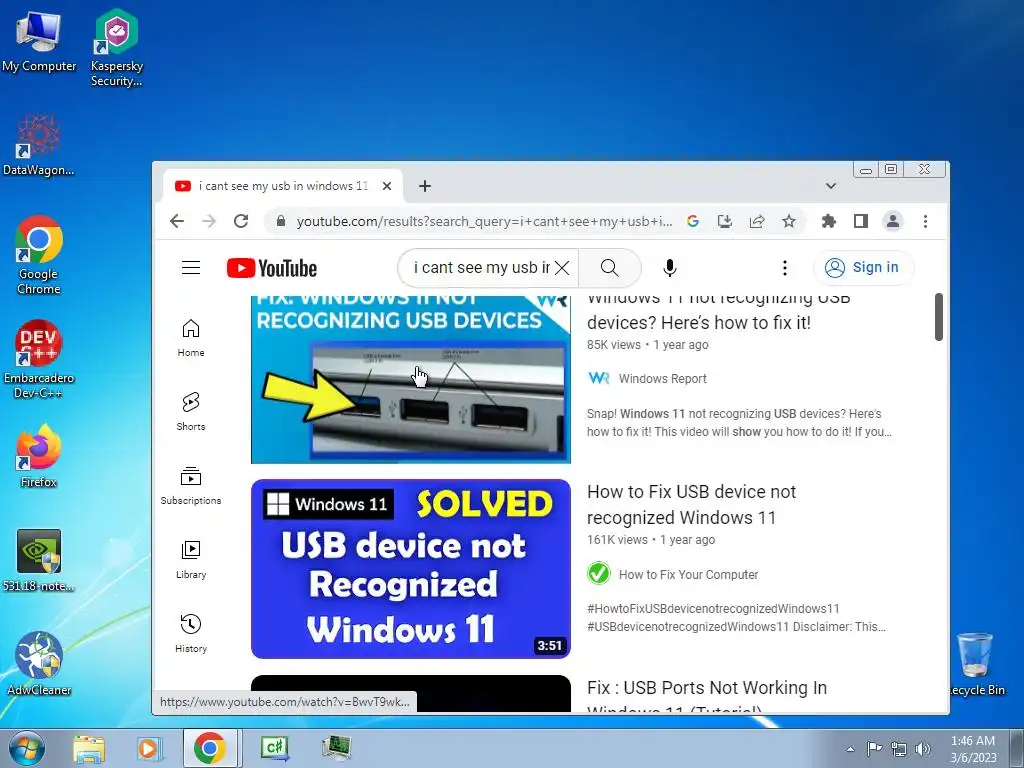Click How to Fix Your Computer channel avatar
This screenshot has width=1024, height=768.
coord(598,573)
